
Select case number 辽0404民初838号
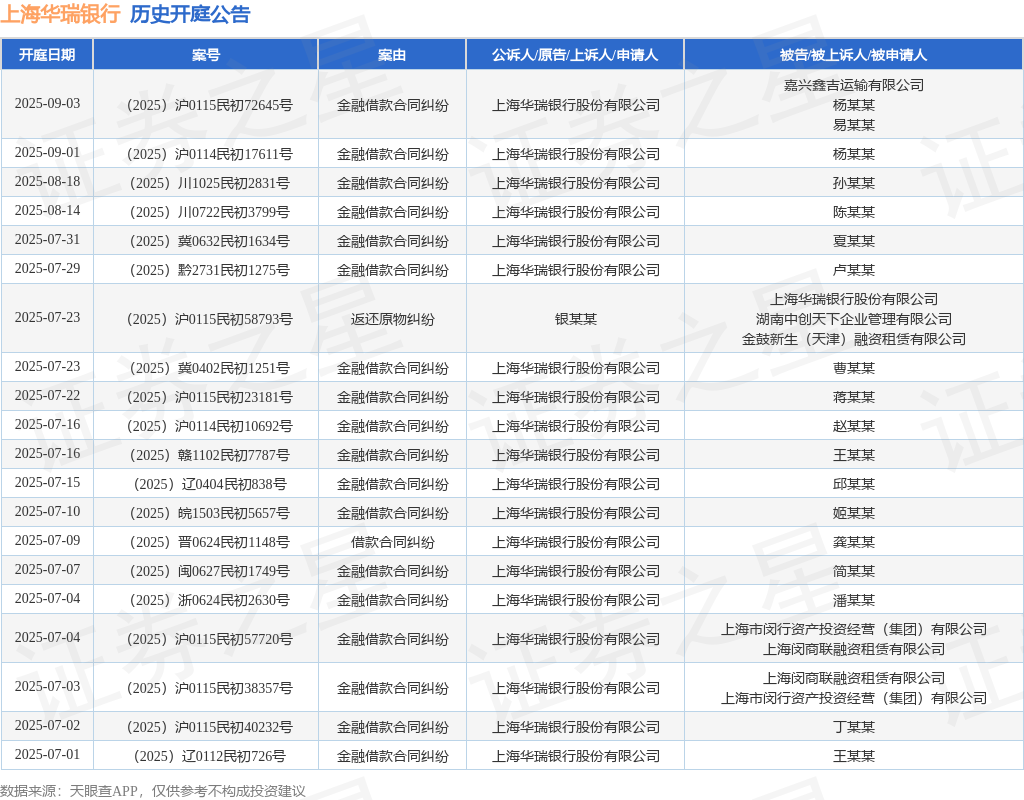pos(210,484)
